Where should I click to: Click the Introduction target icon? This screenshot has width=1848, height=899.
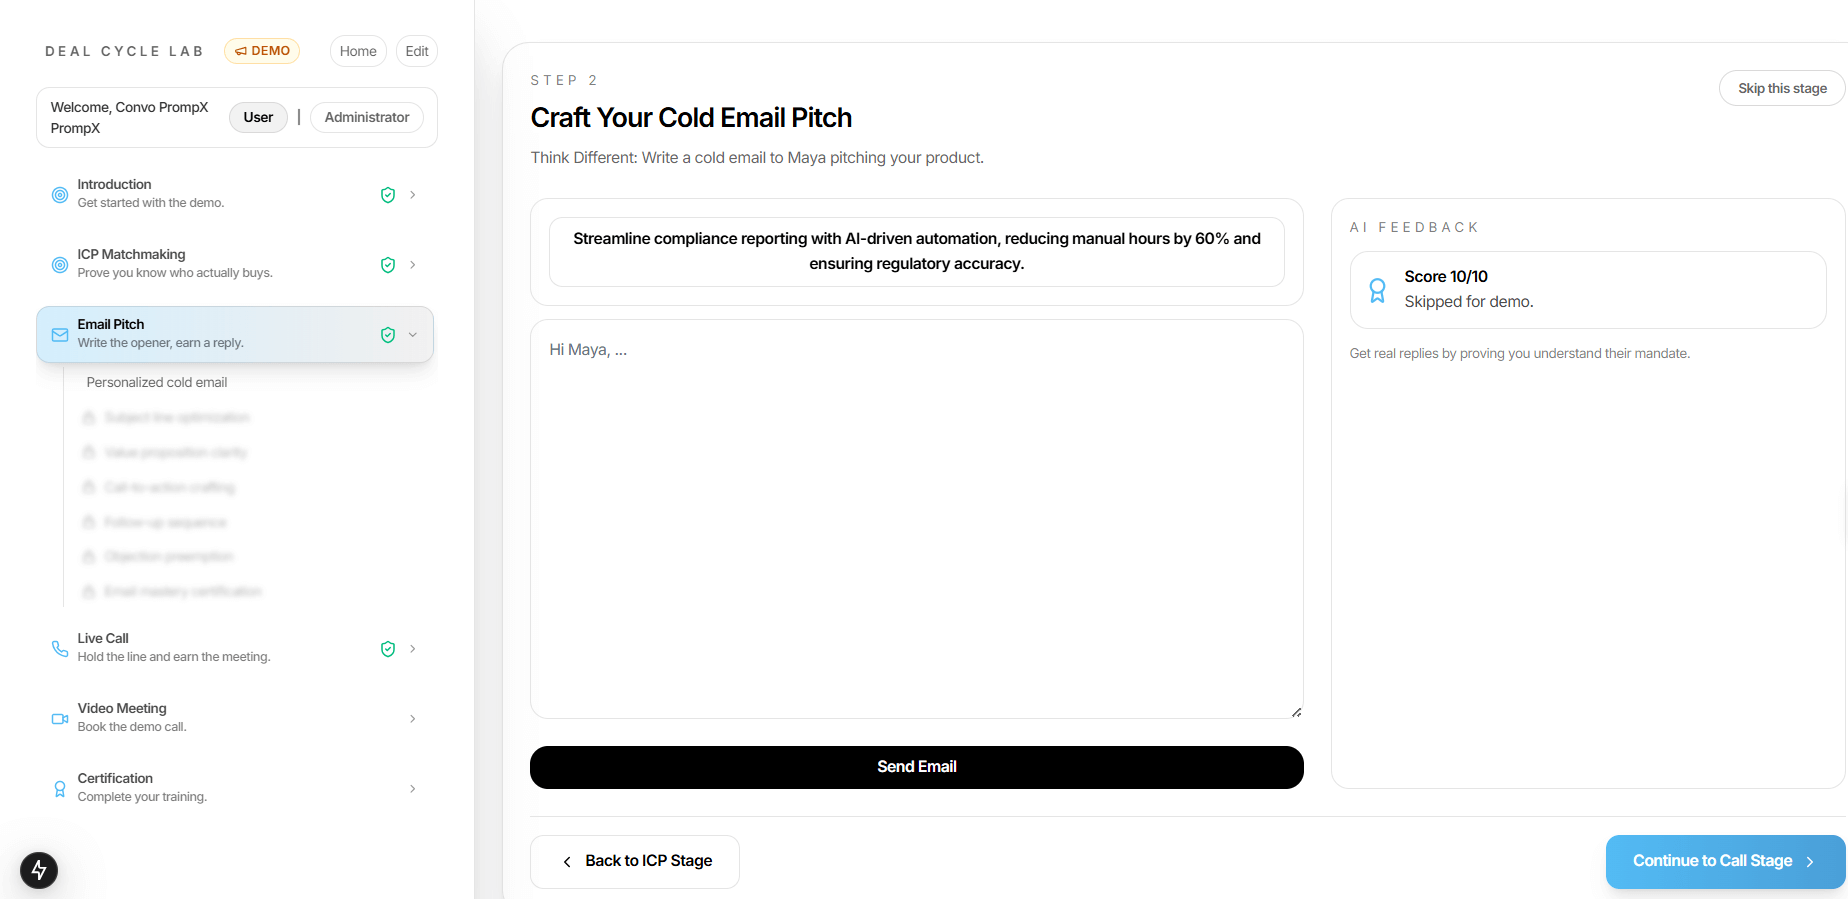tap(59, 194)
